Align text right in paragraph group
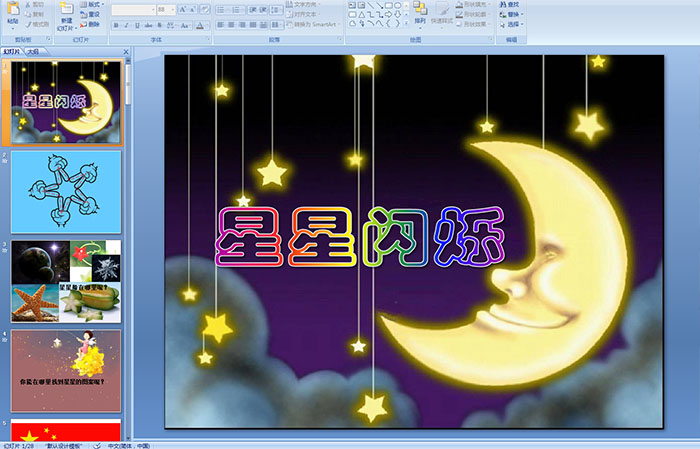The image size is (700, 449). tap(242, 25)
